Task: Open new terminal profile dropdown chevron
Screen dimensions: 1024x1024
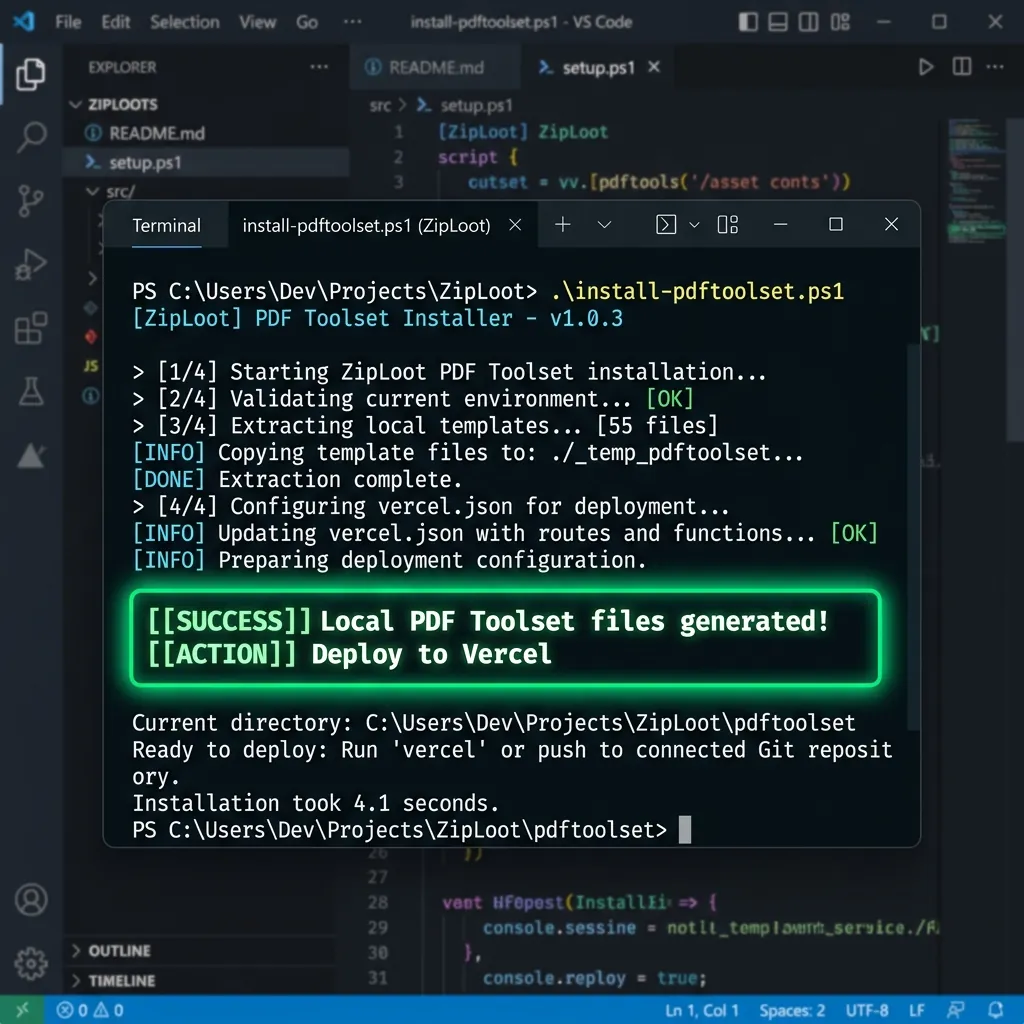Action: click(x=604, y=225)
